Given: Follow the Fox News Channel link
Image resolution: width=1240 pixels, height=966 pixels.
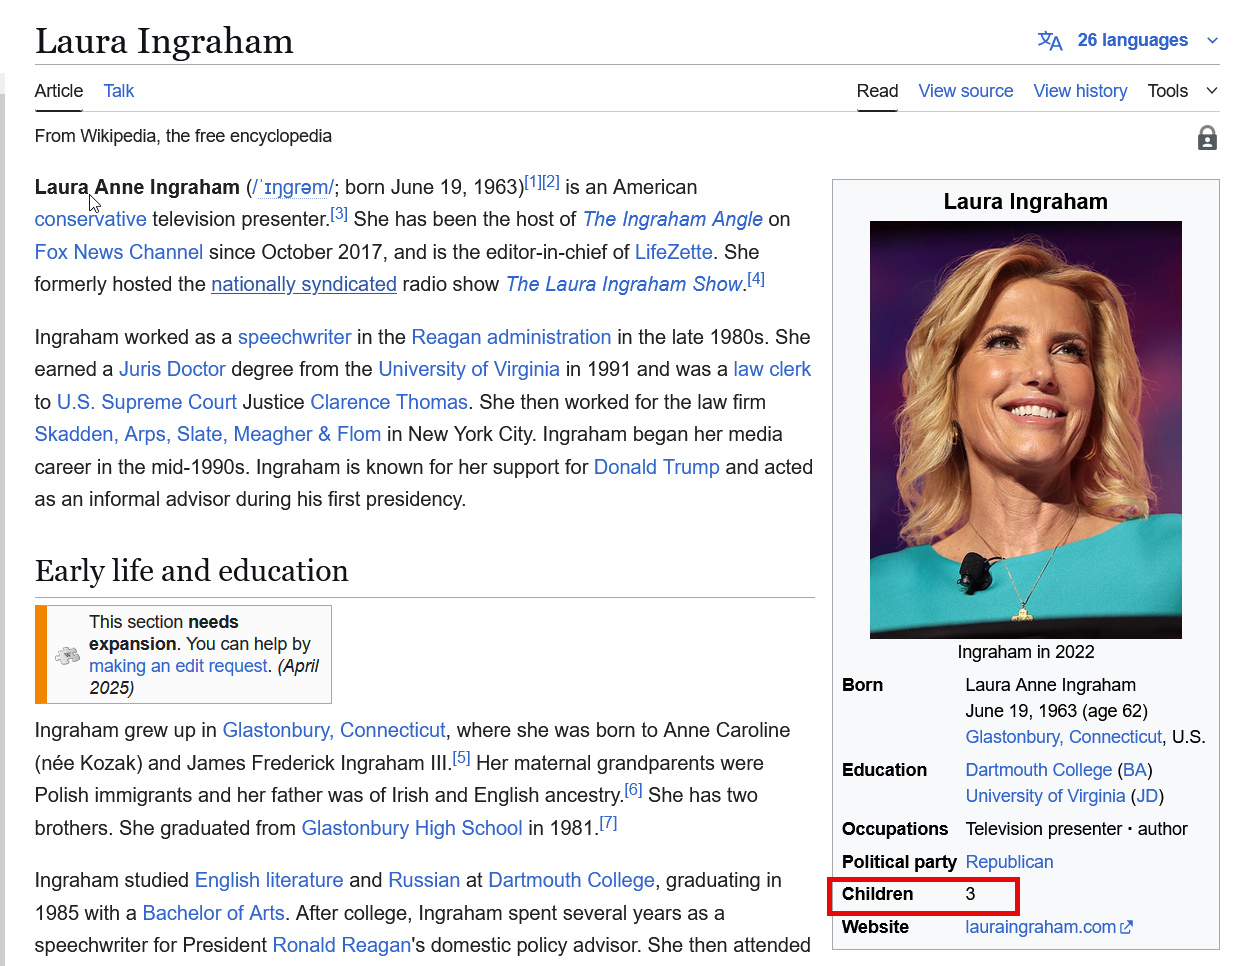Looking at the screenshot, I should 119,252.
